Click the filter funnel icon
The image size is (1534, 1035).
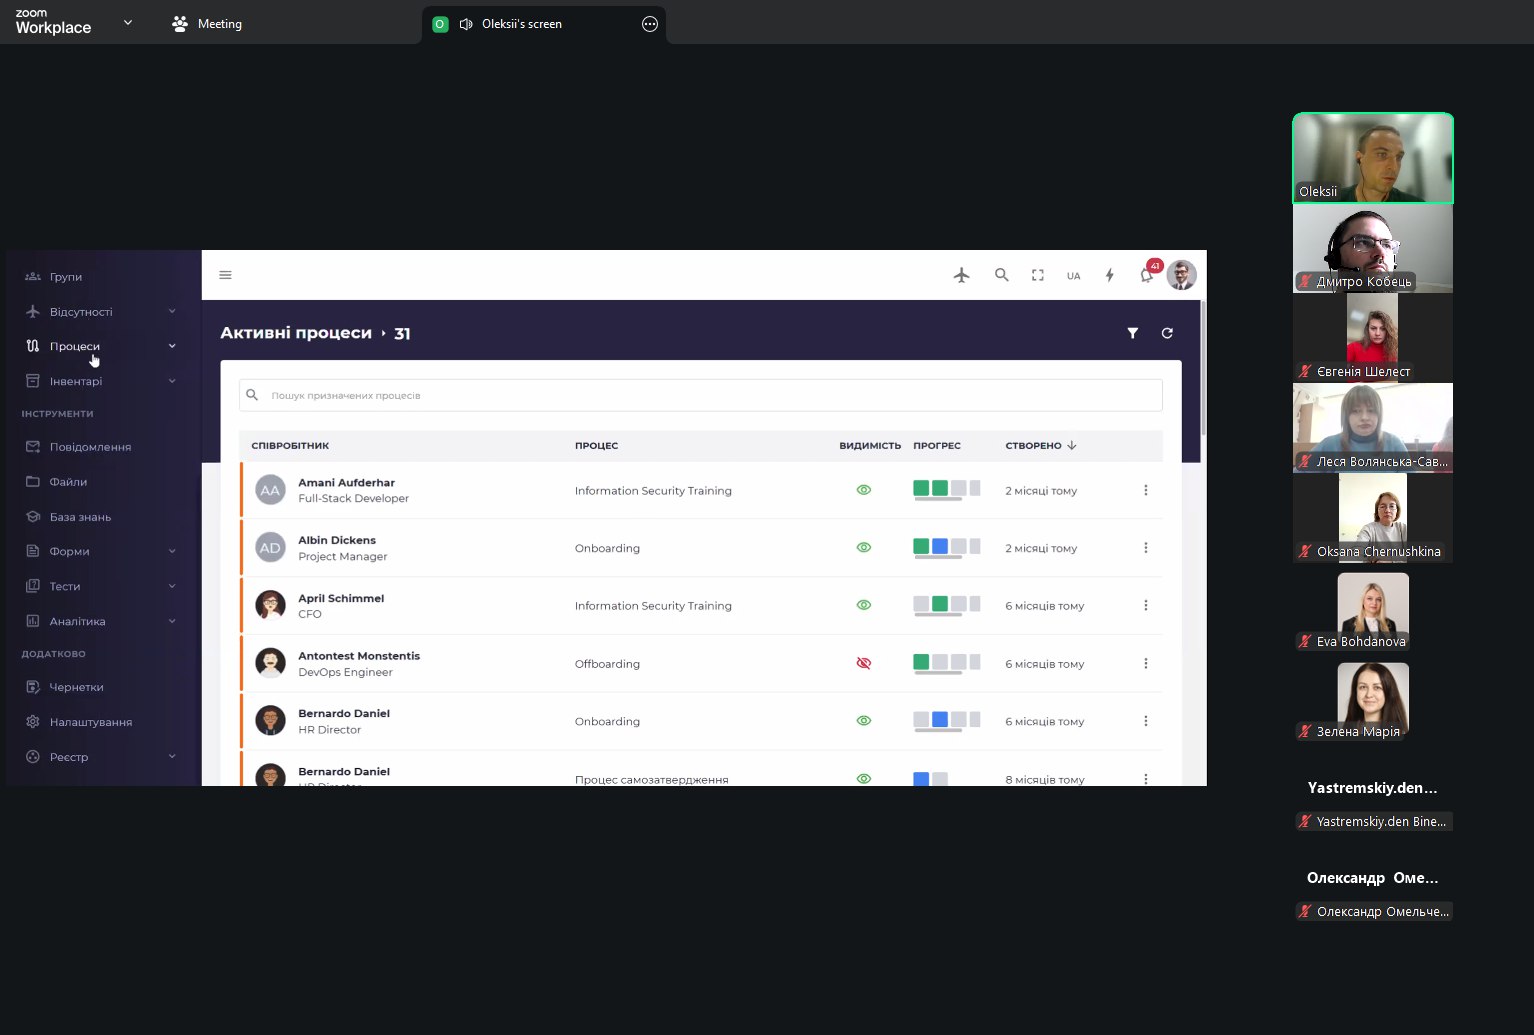(1132, 333)
